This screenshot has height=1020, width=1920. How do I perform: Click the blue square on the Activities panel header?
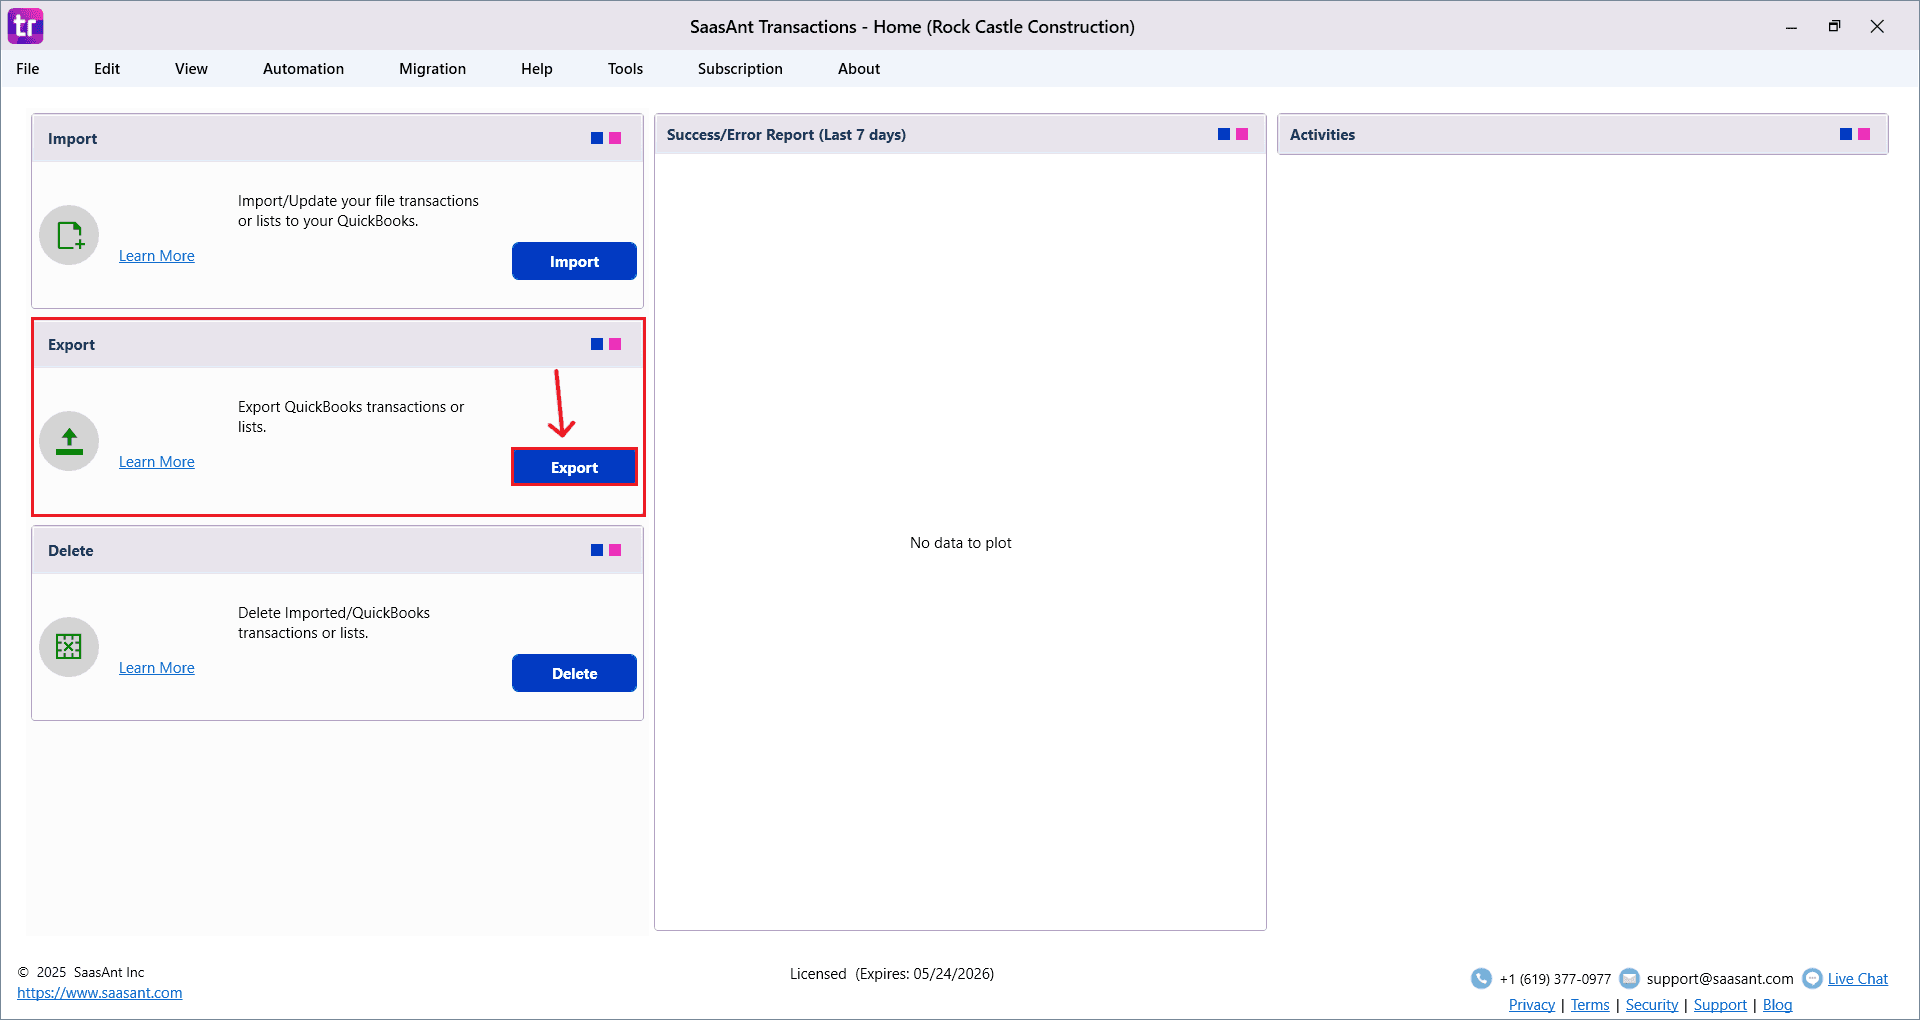[x=1845, y=133]
